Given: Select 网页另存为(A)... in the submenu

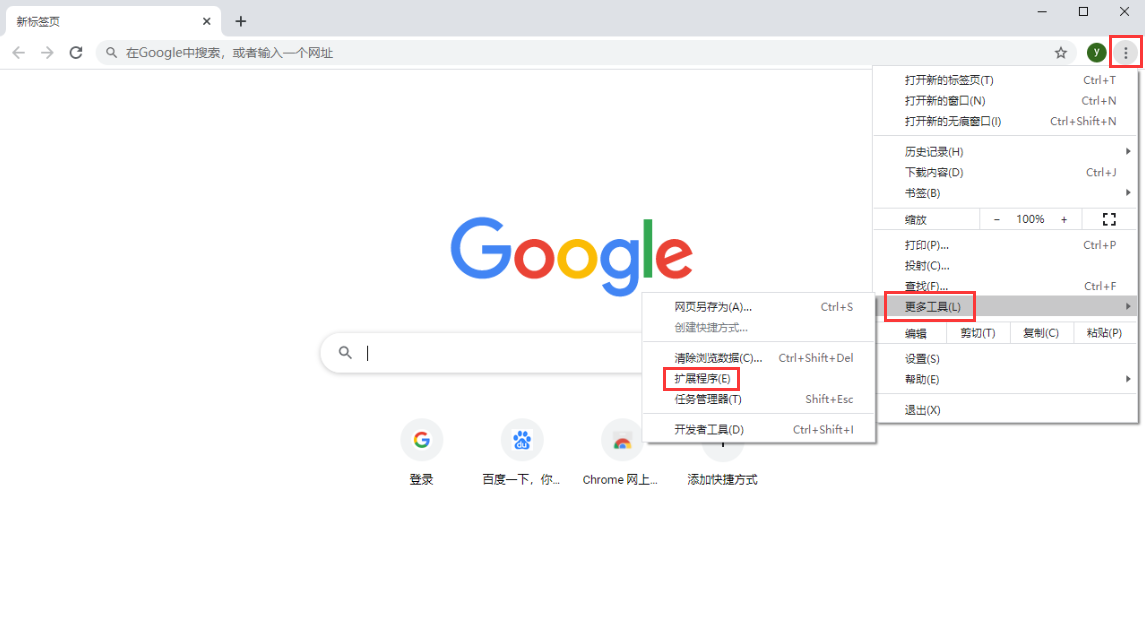Looking at the screenshot, I should click(759, 307).
